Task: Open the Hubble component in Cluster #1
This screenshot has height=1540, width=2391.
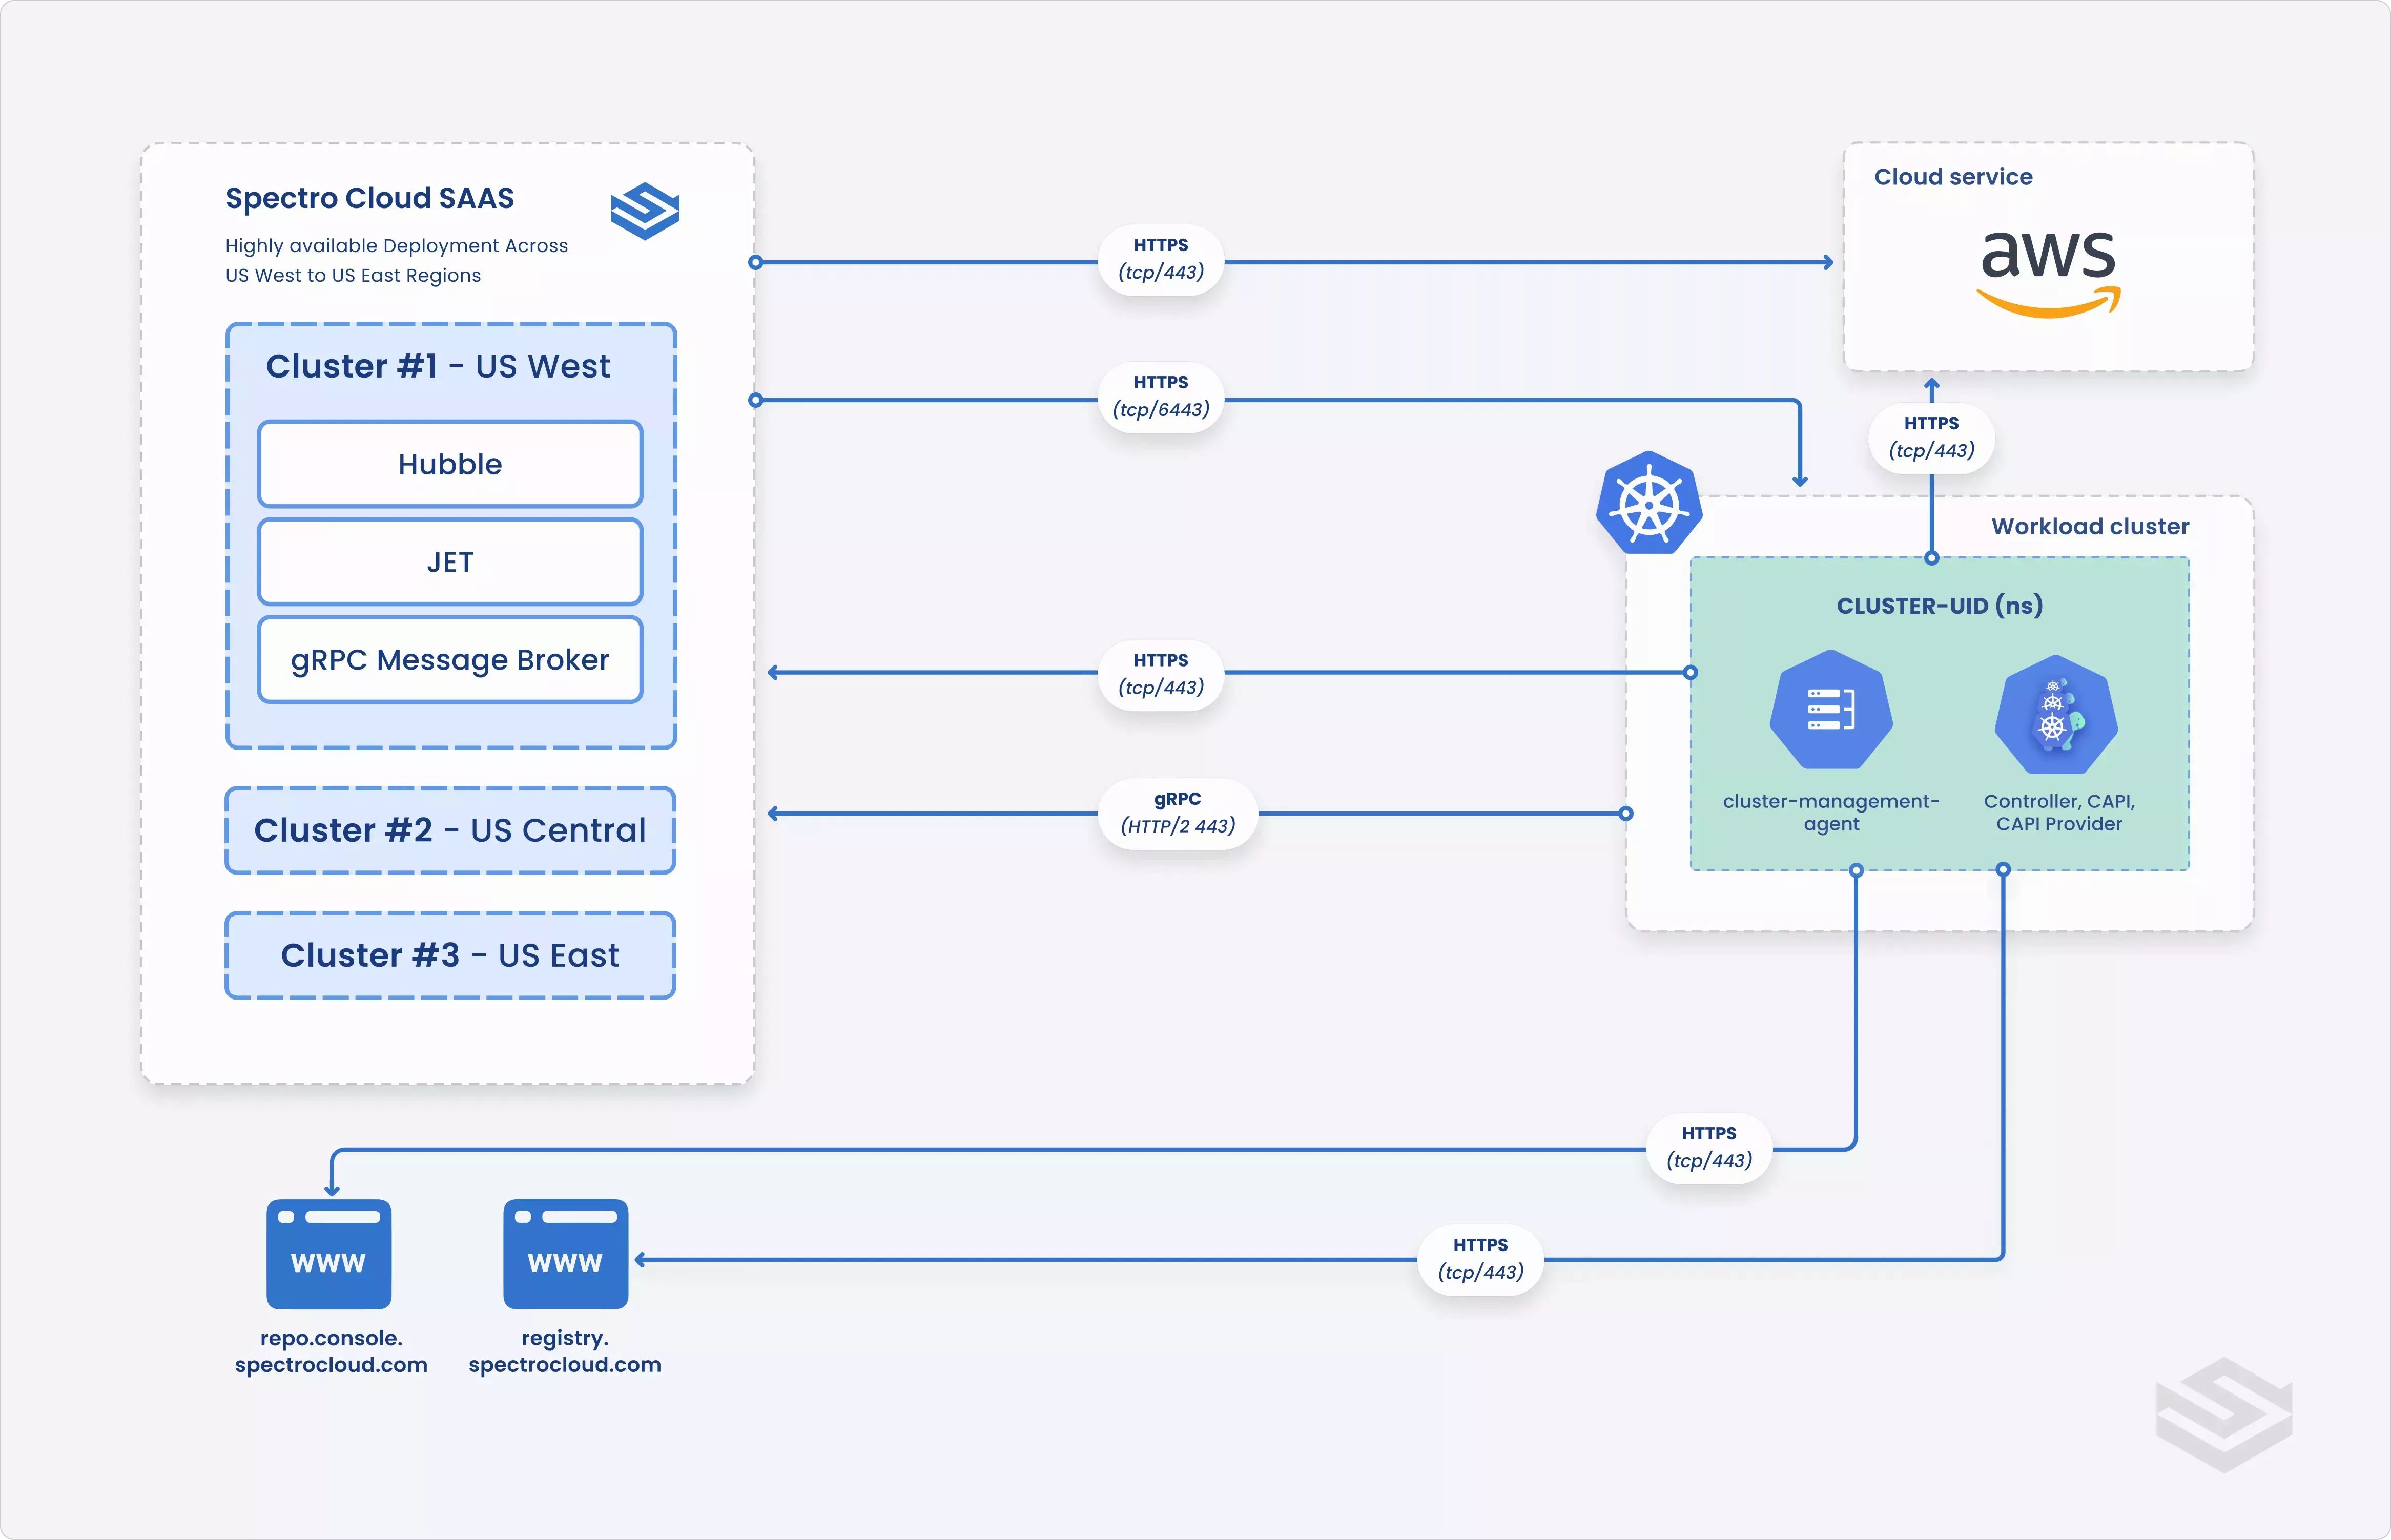Action: 449,463
